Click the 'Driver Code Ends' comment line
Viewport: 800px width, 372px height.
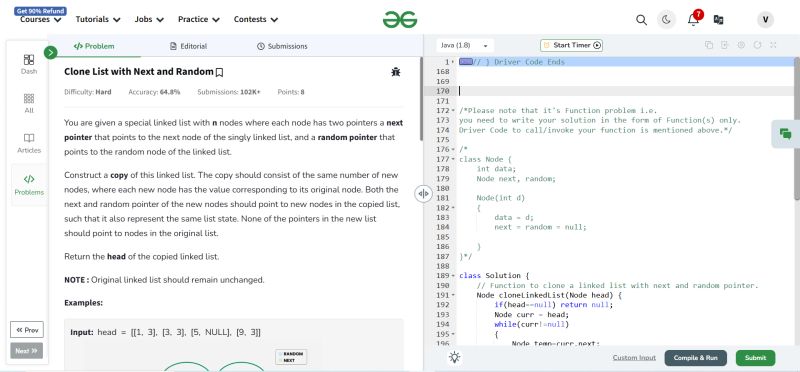(519, 62)
